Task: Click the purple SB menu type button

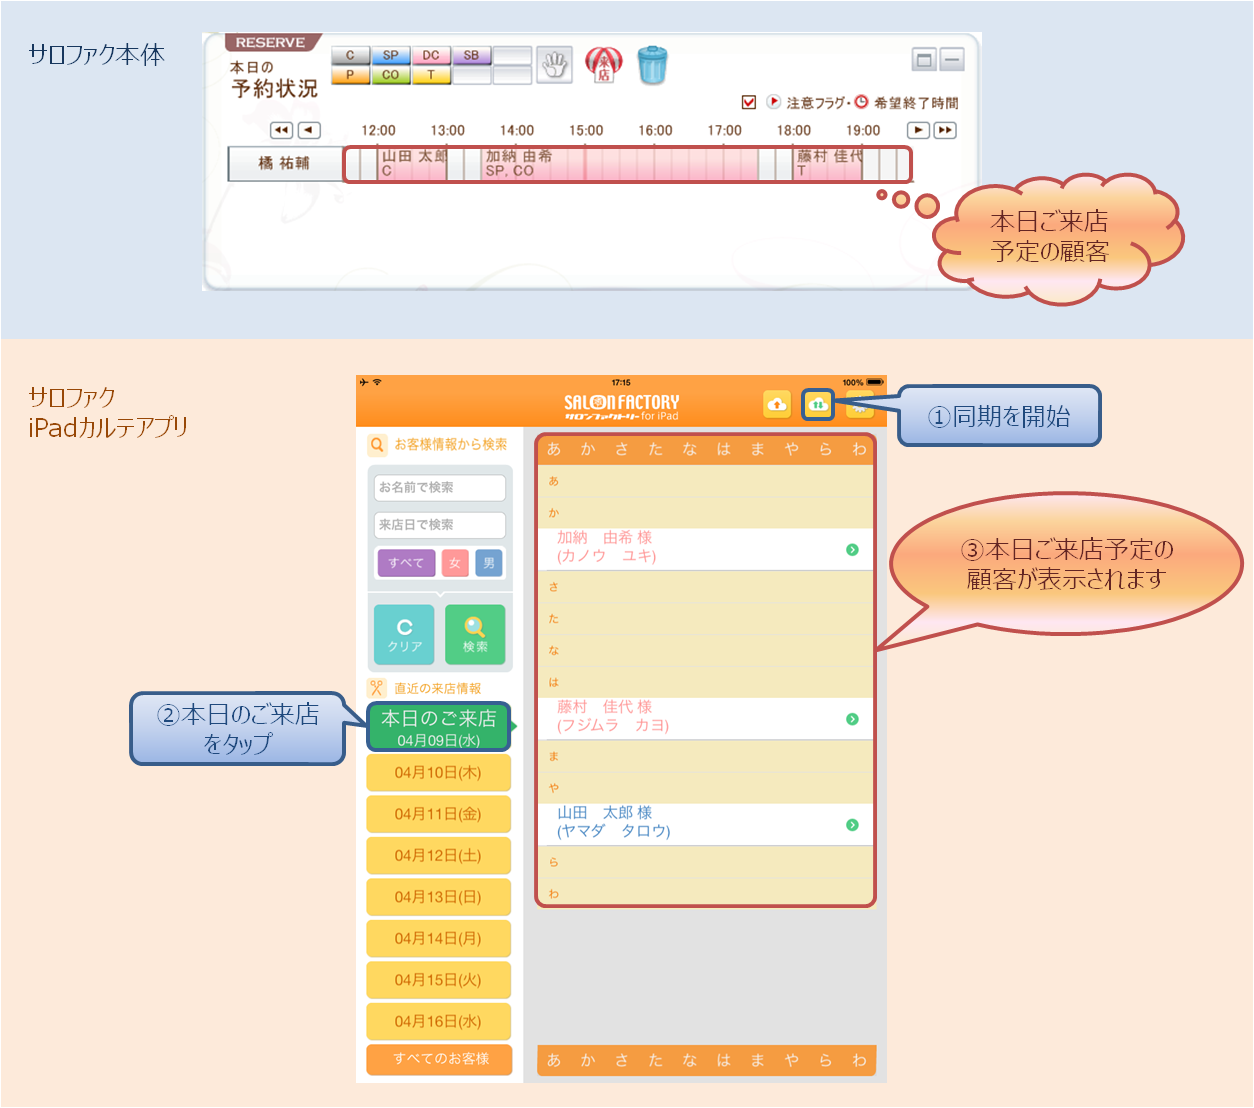Action: click(471, 56)
